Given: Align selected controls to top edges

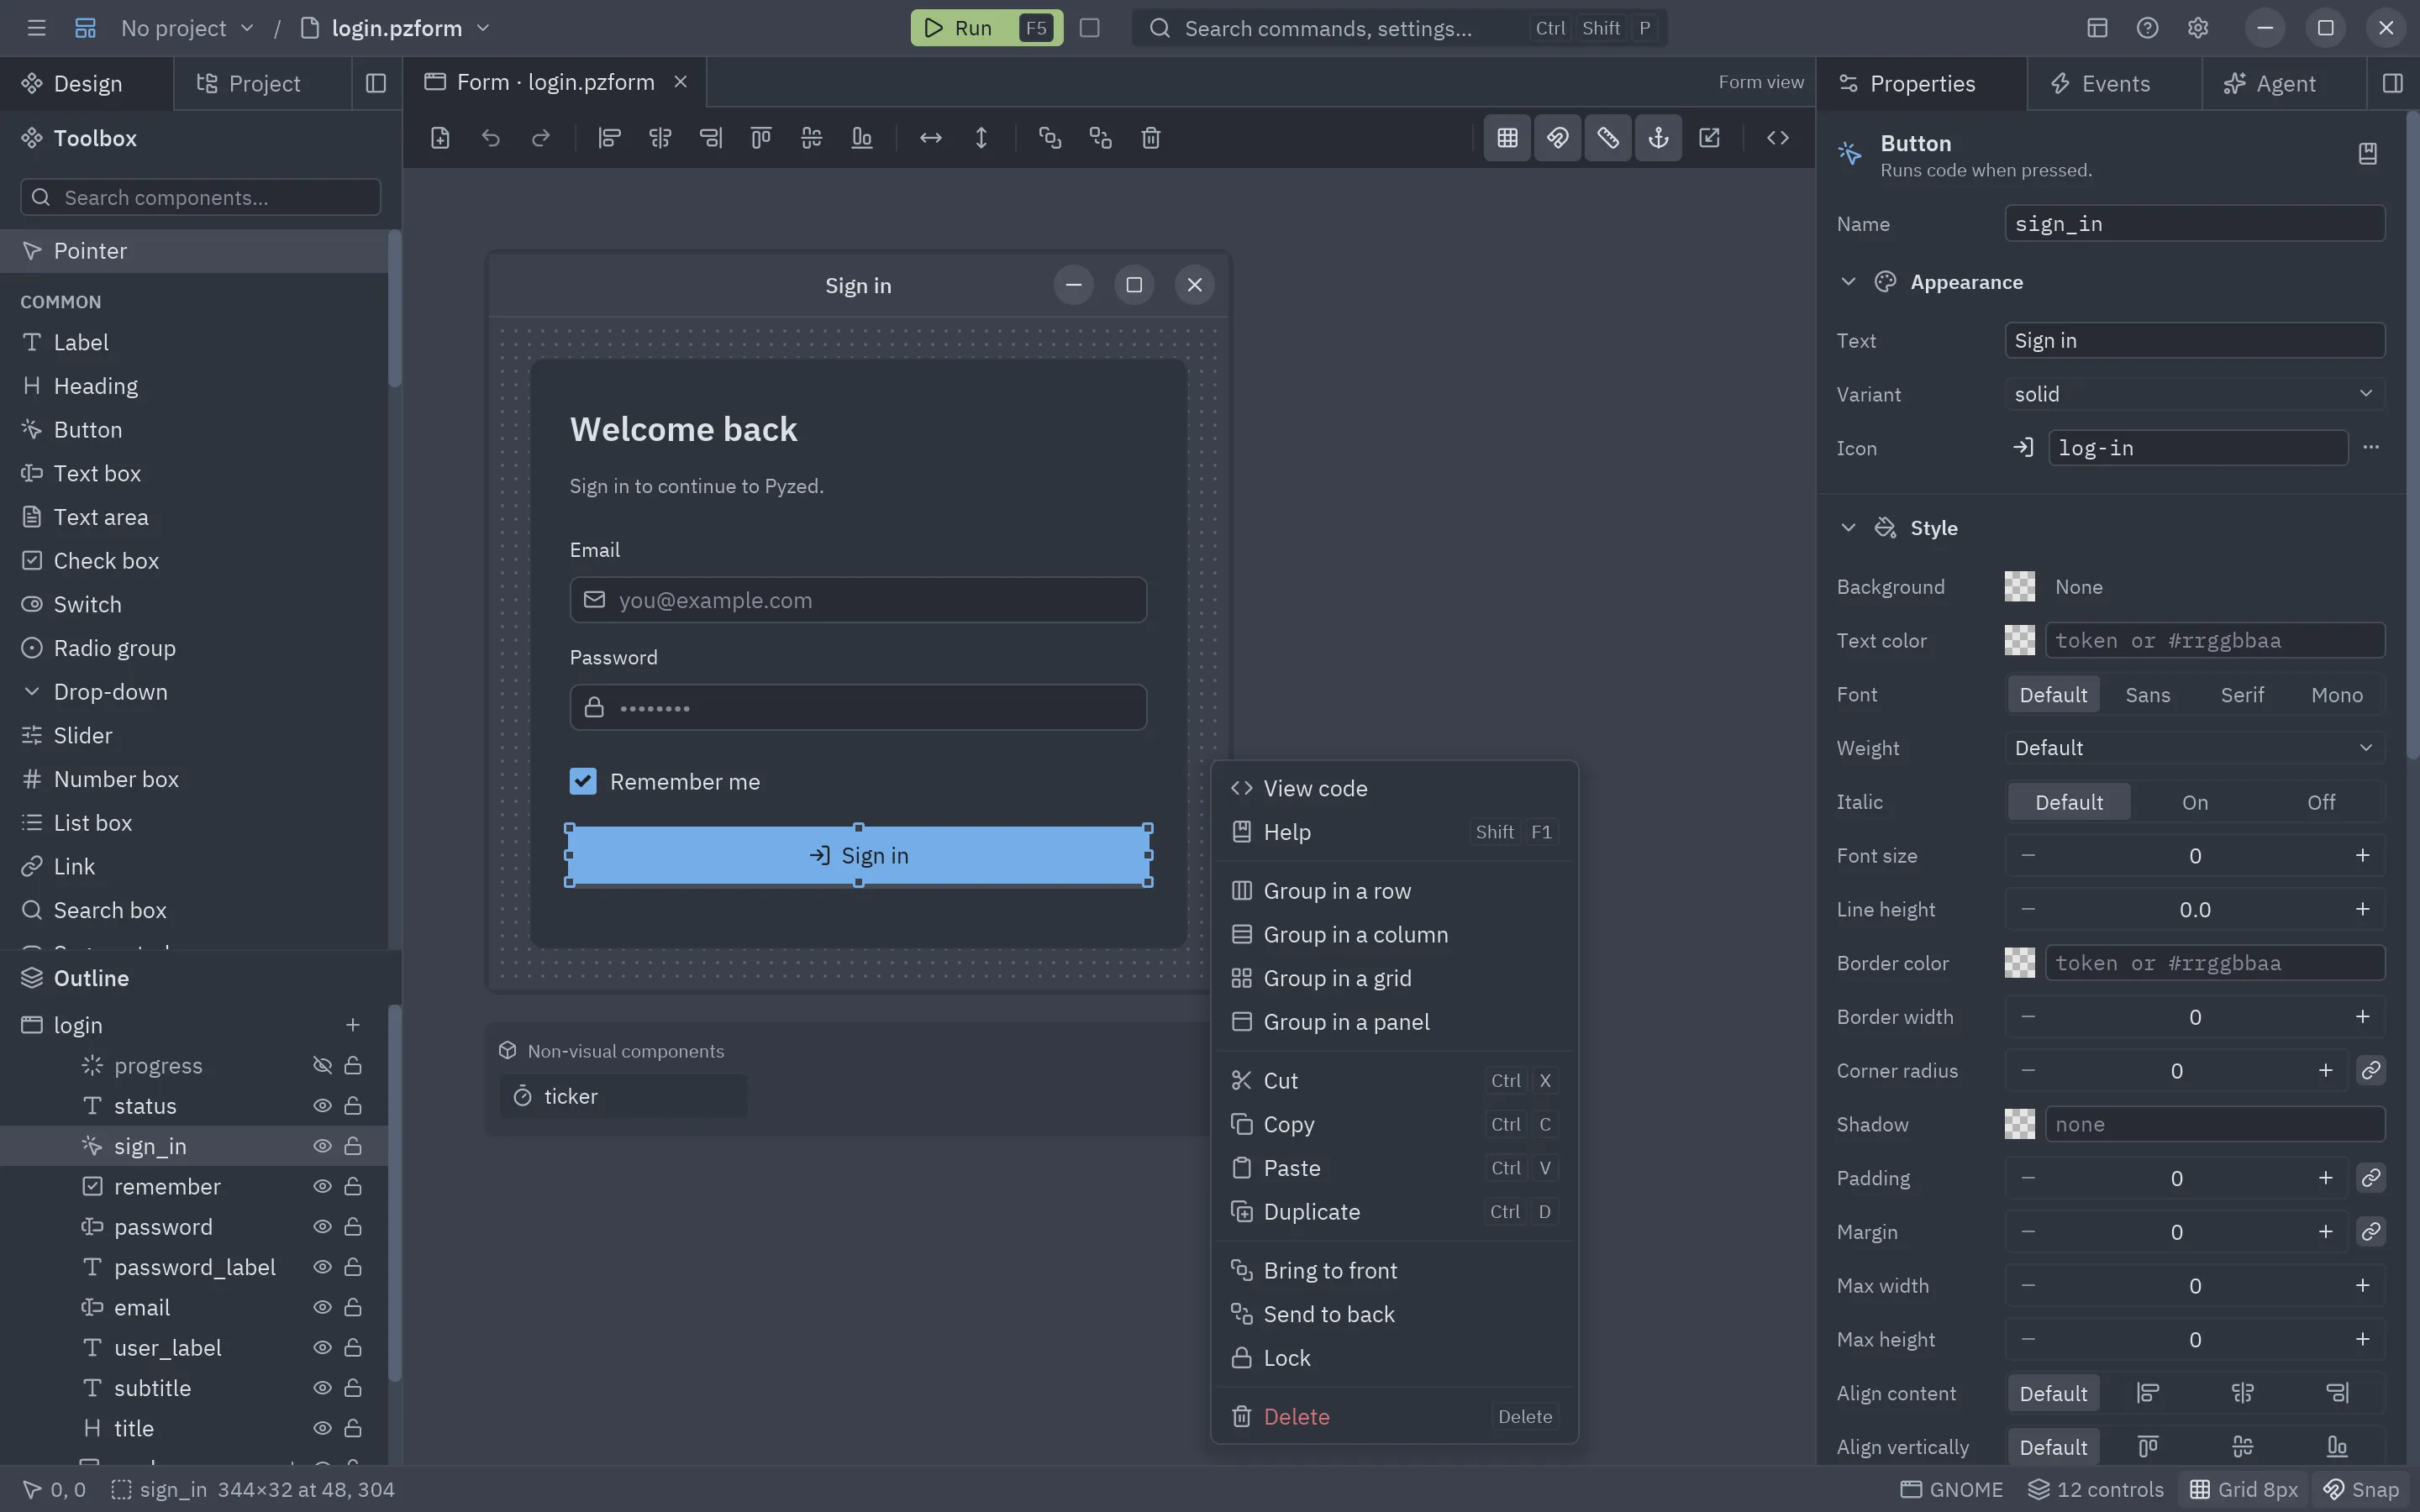Looking at the screenshot, I should coord(761,138).
